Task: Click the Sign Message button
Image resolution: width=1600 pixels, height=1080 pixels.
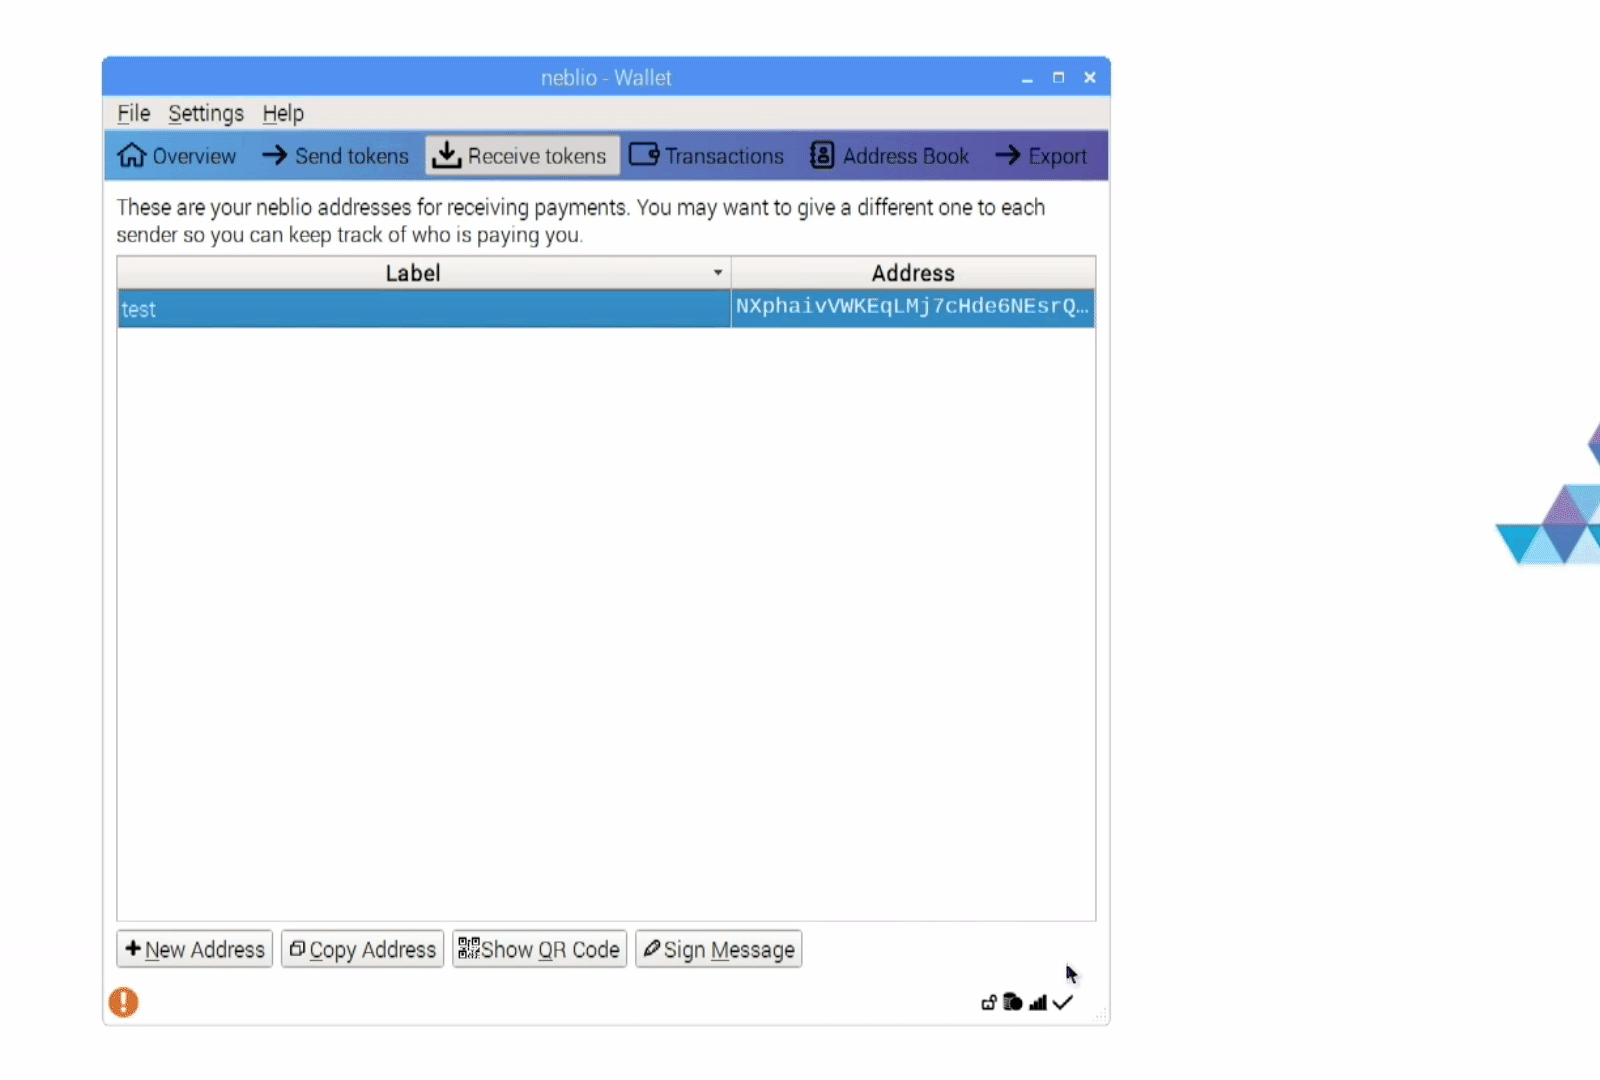Action: pos(719,949)
